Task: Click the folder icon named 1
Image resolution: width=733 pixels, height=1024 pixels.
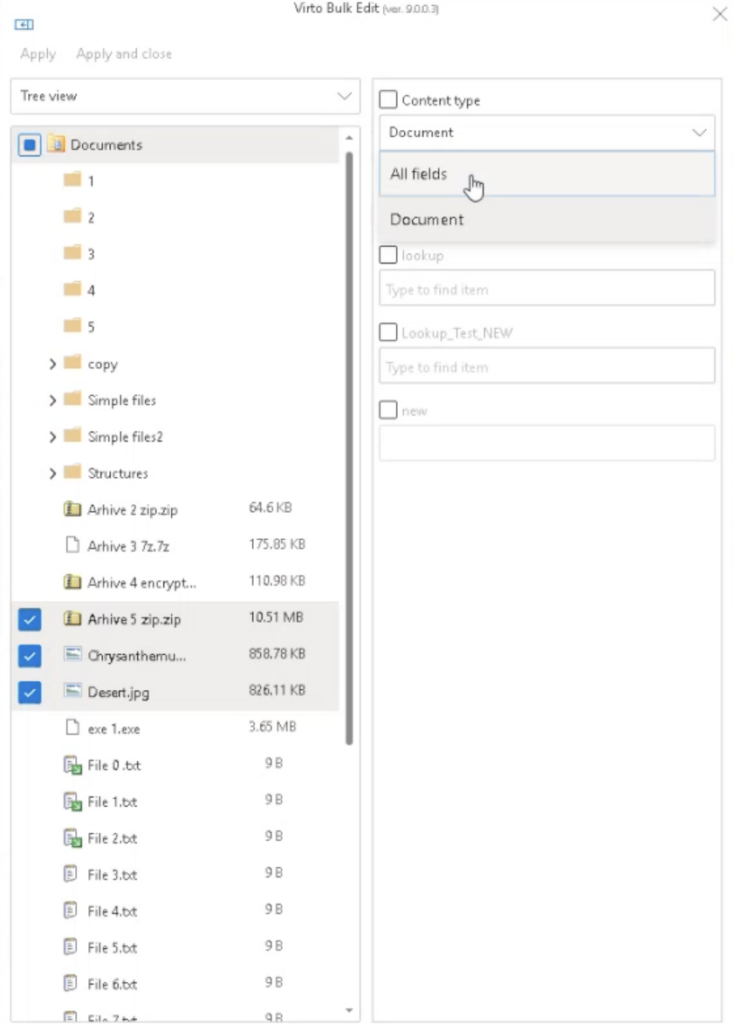Action: [72, 180]
